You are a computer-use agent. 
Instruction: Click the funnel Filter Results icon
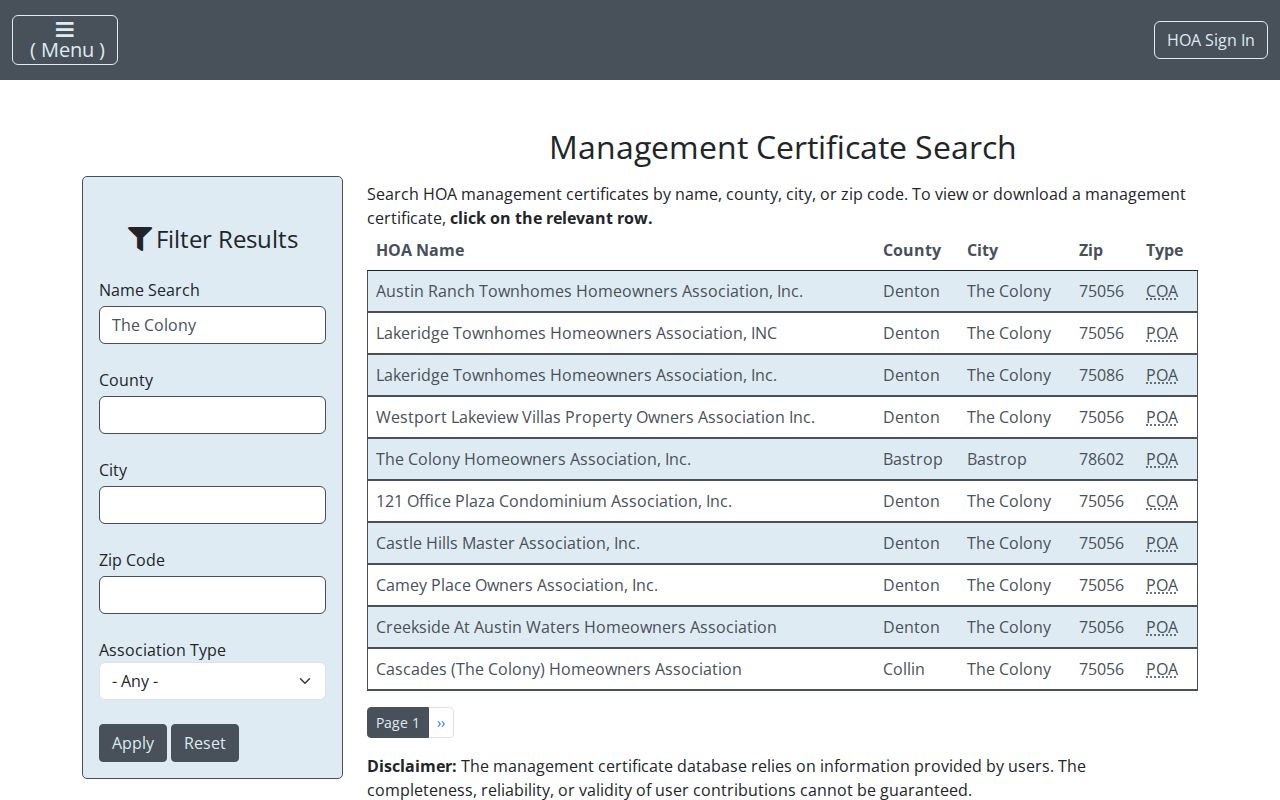click(139, 239)
